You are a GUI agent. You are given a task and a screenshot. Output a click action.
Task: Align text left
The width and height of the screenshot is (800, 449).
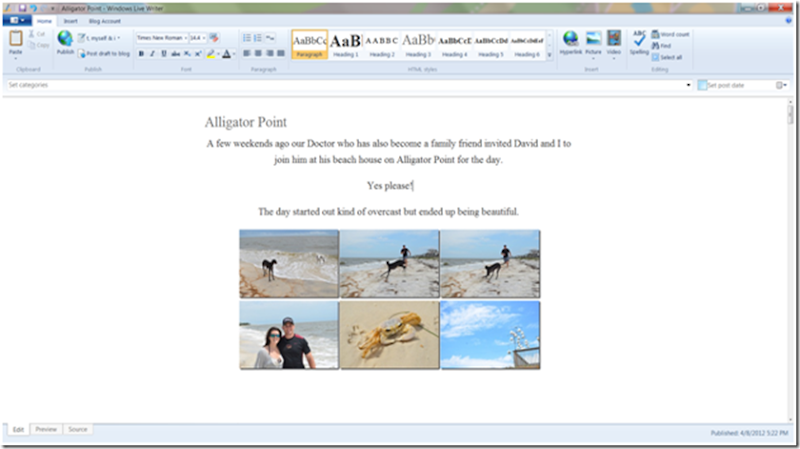246,53
